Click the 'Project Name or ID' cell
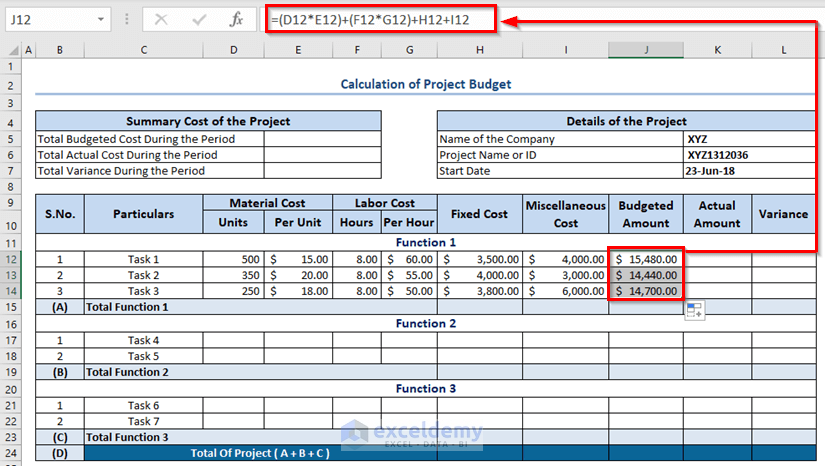Screen dimensions: 825x466 coord(560,155)
